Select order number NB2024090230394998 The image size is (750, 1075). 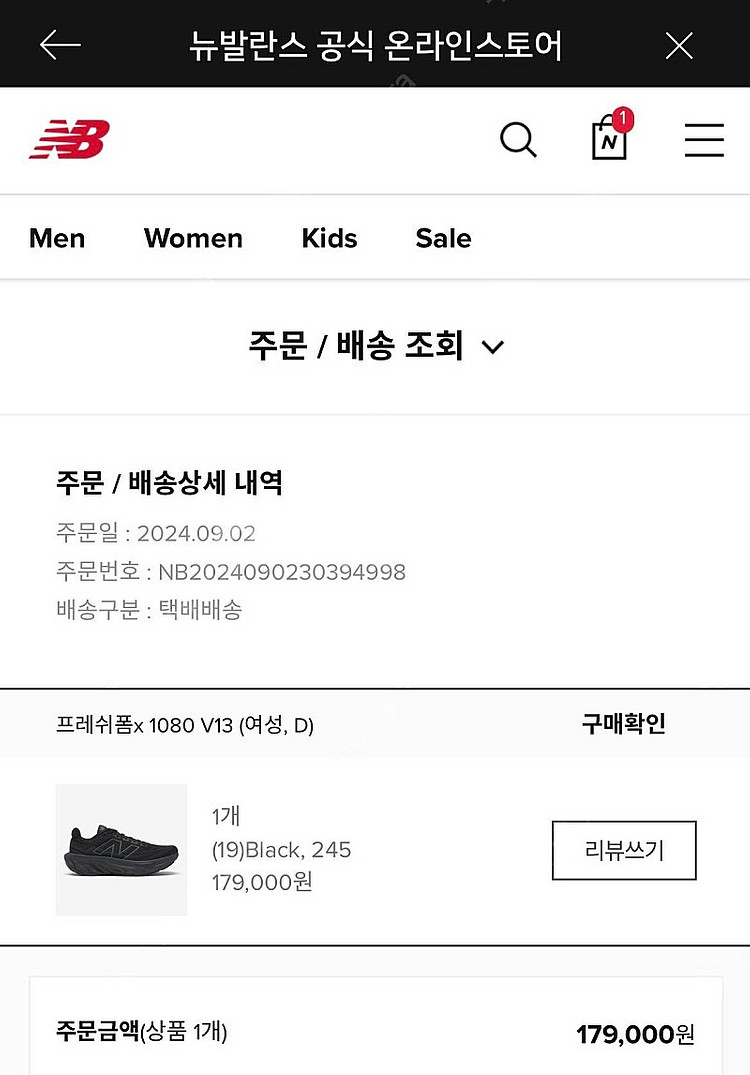(281, 572)
